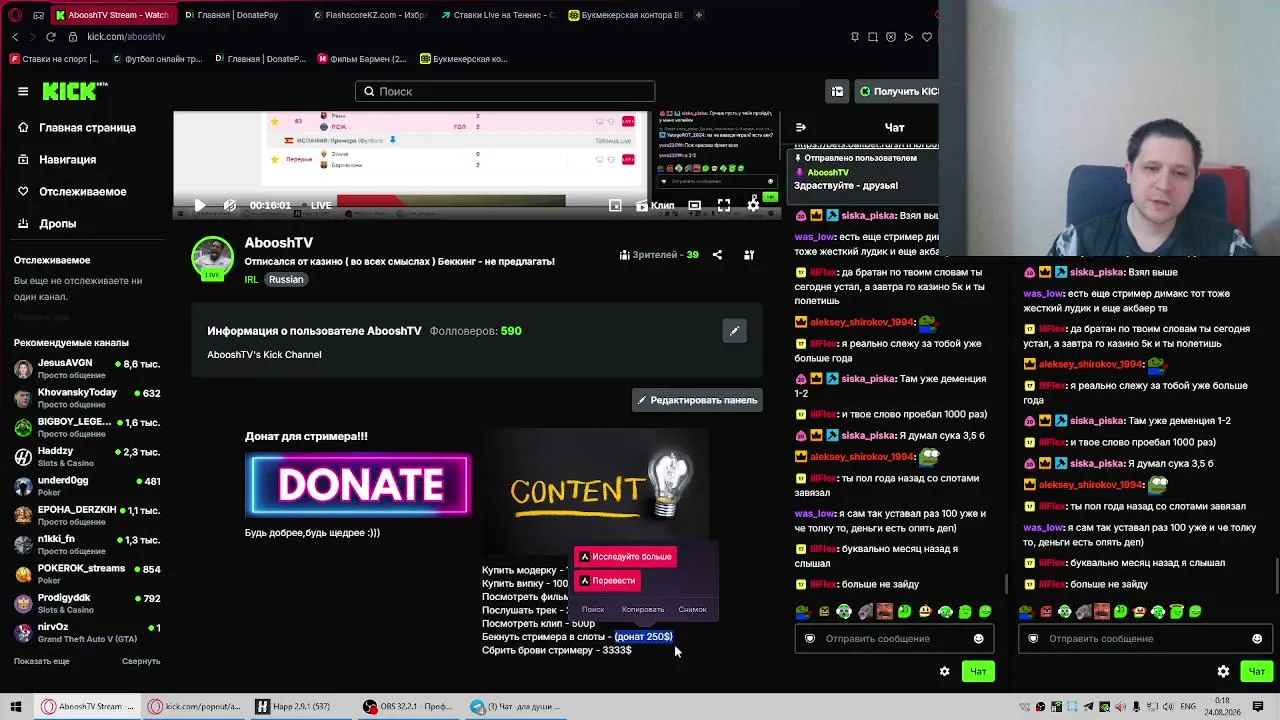The height and width of the screenshot is (720, 1280).
Task: Switch language with ENG tray indicator
Action: (1190, 707)
